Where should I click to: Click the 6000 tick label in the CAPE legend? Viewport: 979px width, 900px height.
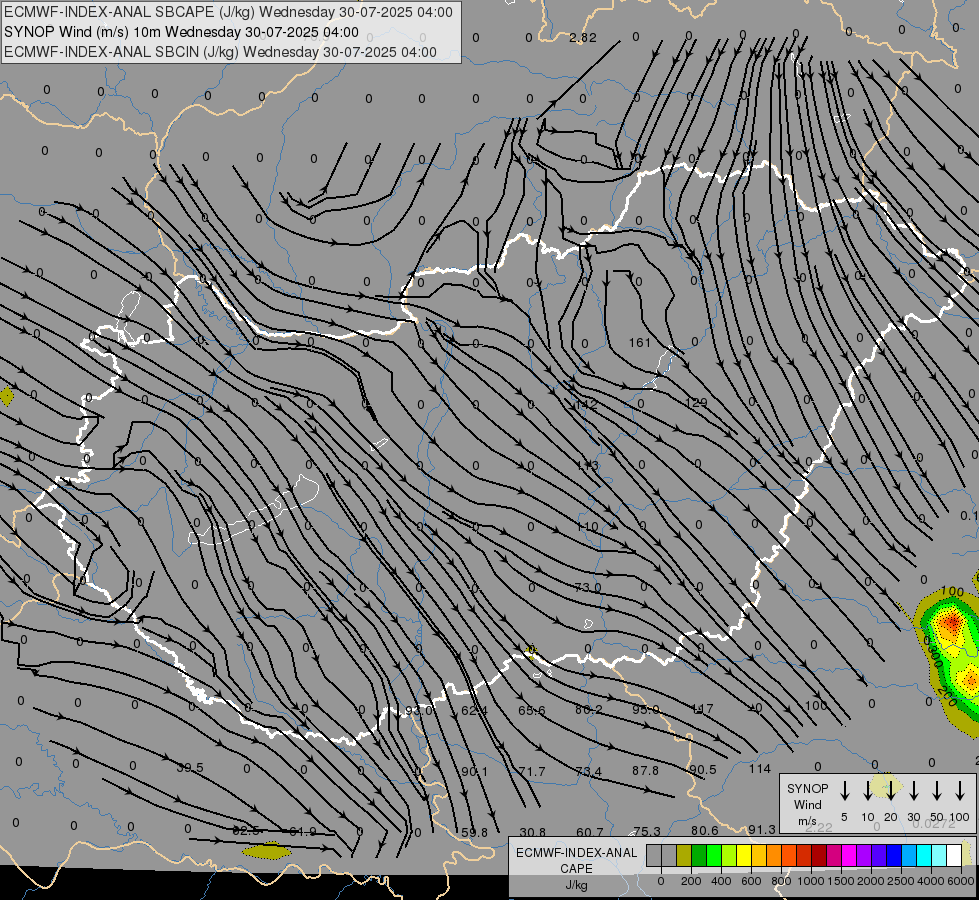pos(961,881)
